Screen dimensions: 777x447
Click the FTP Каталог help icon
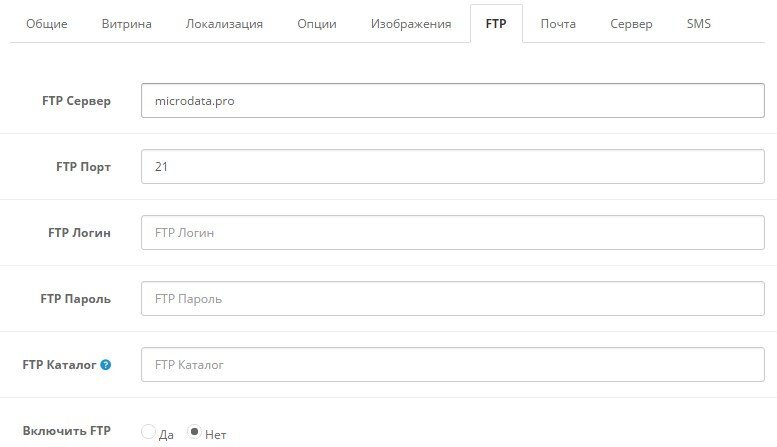point(106,365)
